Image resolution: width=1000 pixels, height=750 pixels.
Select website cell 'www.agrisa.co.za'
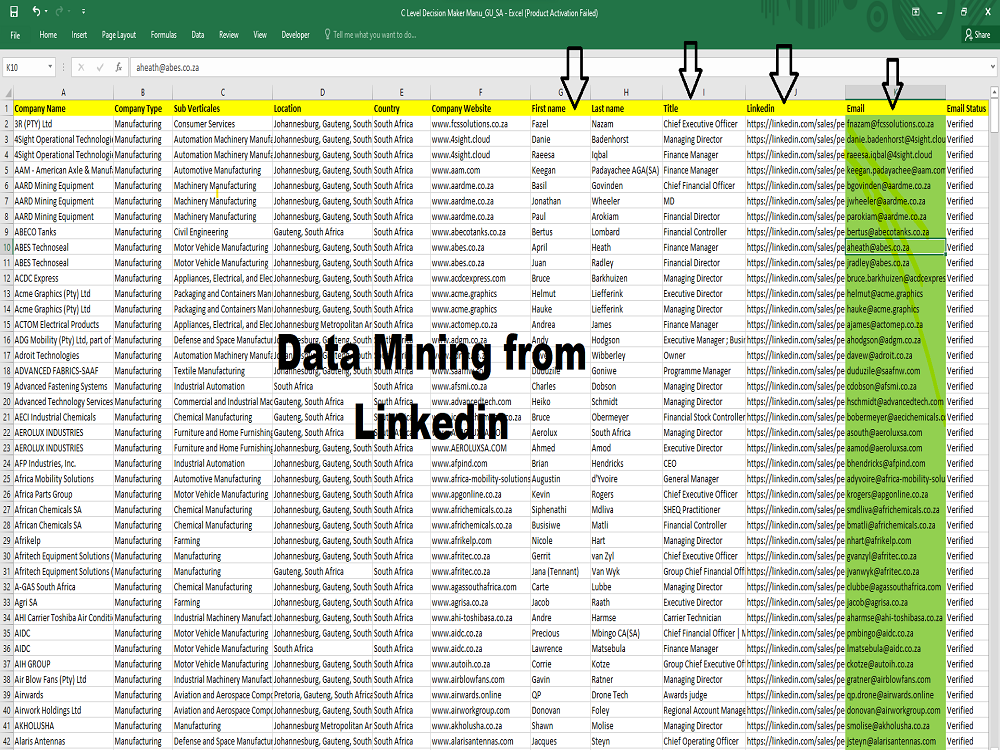[480, 602]
